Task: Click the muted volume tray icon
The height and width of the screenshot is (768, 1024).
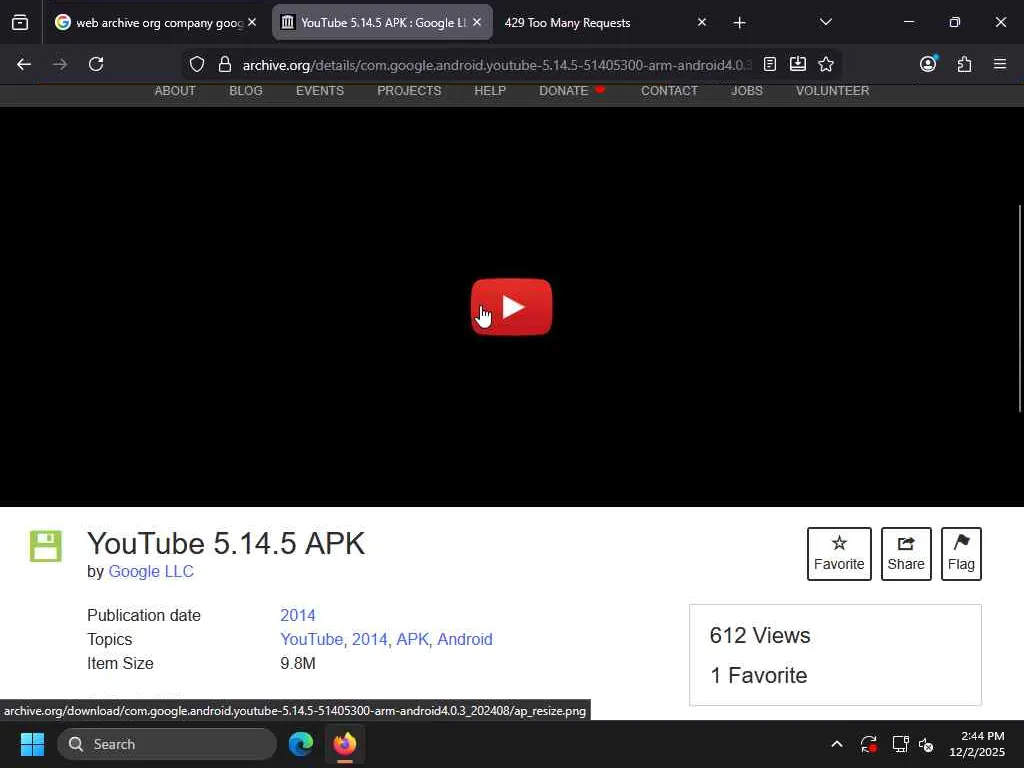Action: click(926, 744)
